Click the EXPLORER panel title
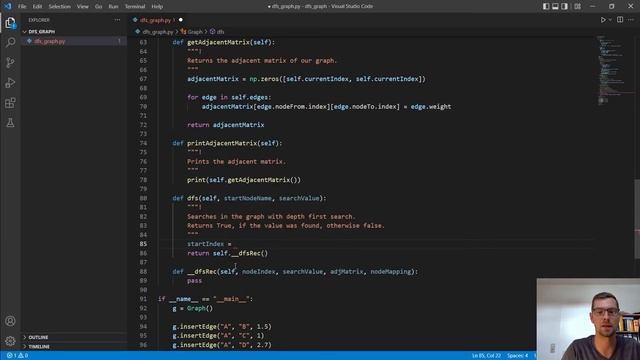This screenshot has height=360, width=640. [39, 20]
